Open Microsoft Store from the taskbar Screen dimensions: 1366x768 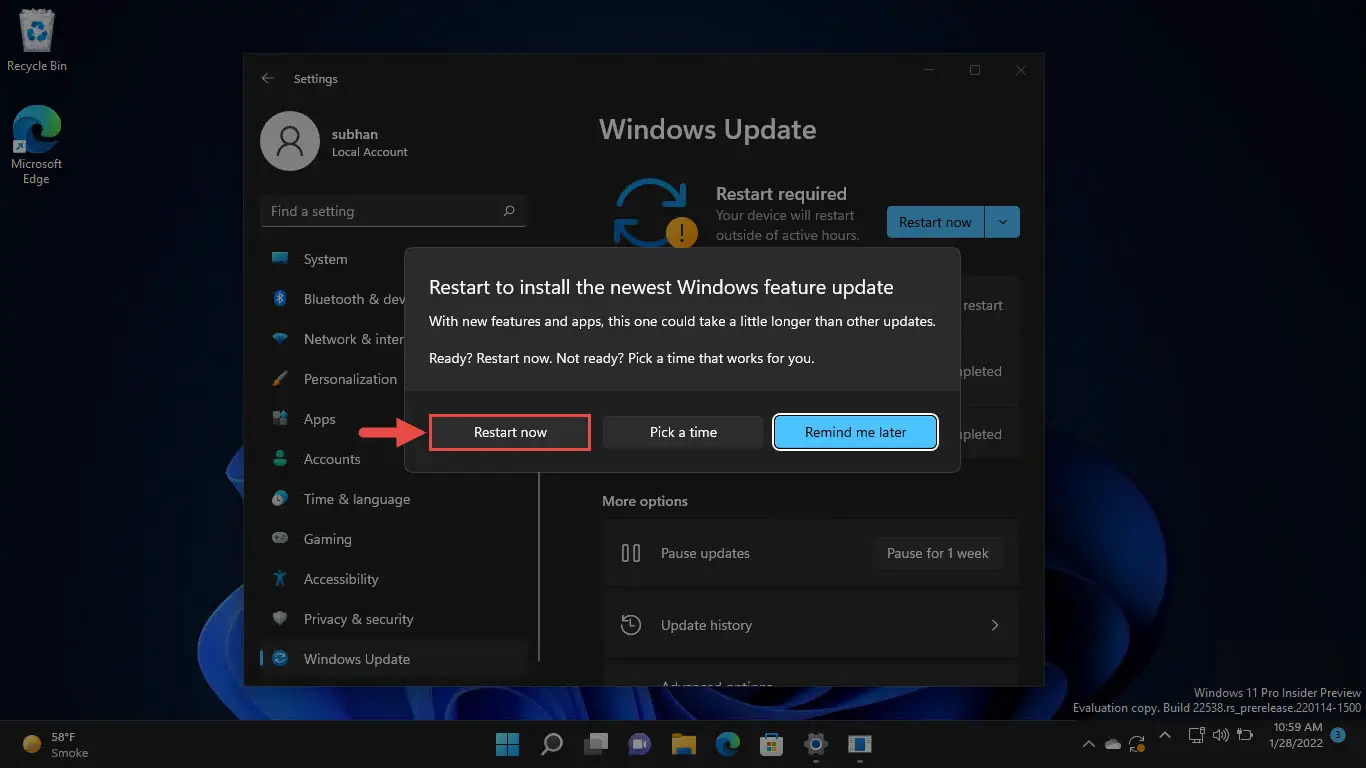pos(772,744)
